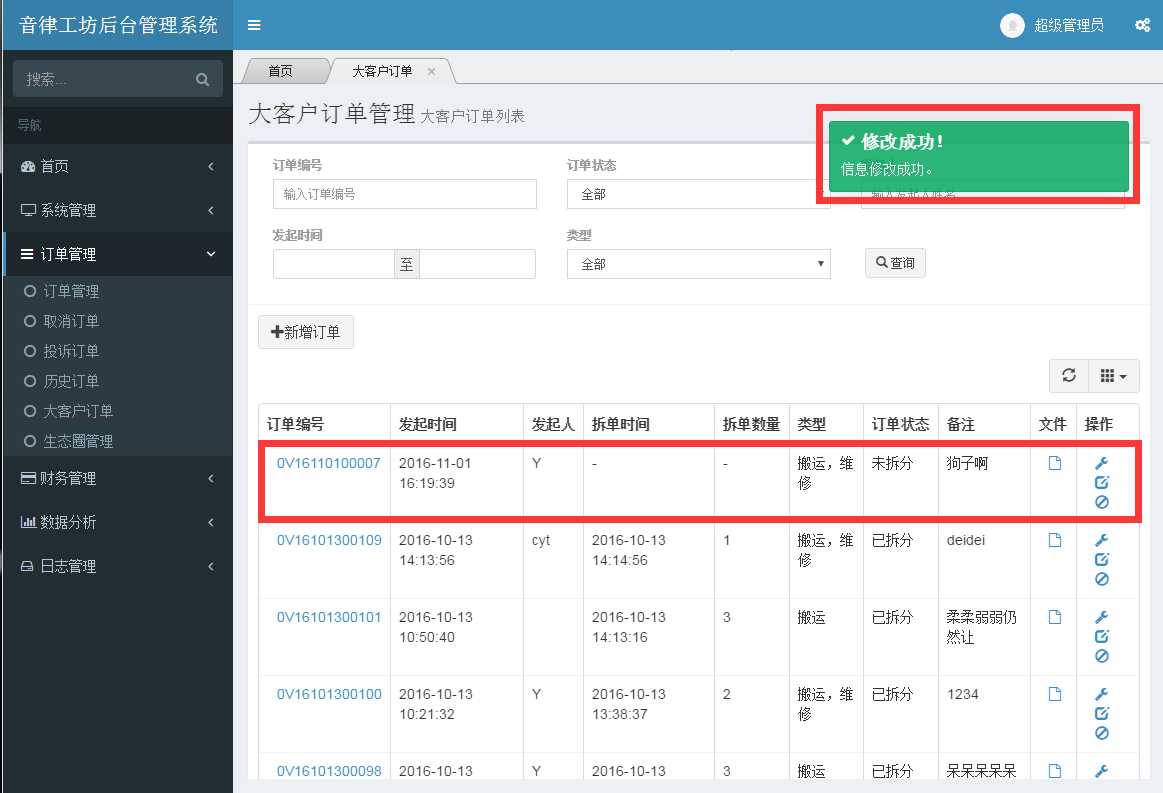The height and width of the screenshot is (793, 1163).
Task: Open order link 0V16101300098
Action: click(329, 771)
